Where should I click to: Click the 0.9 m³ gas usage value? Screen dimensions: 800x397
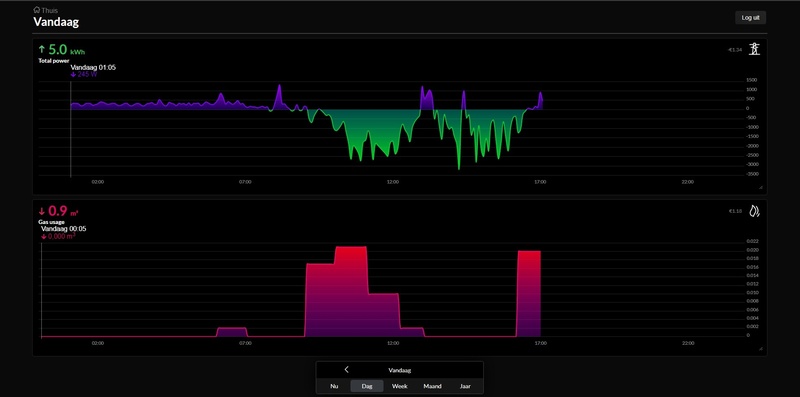(63, 211)
